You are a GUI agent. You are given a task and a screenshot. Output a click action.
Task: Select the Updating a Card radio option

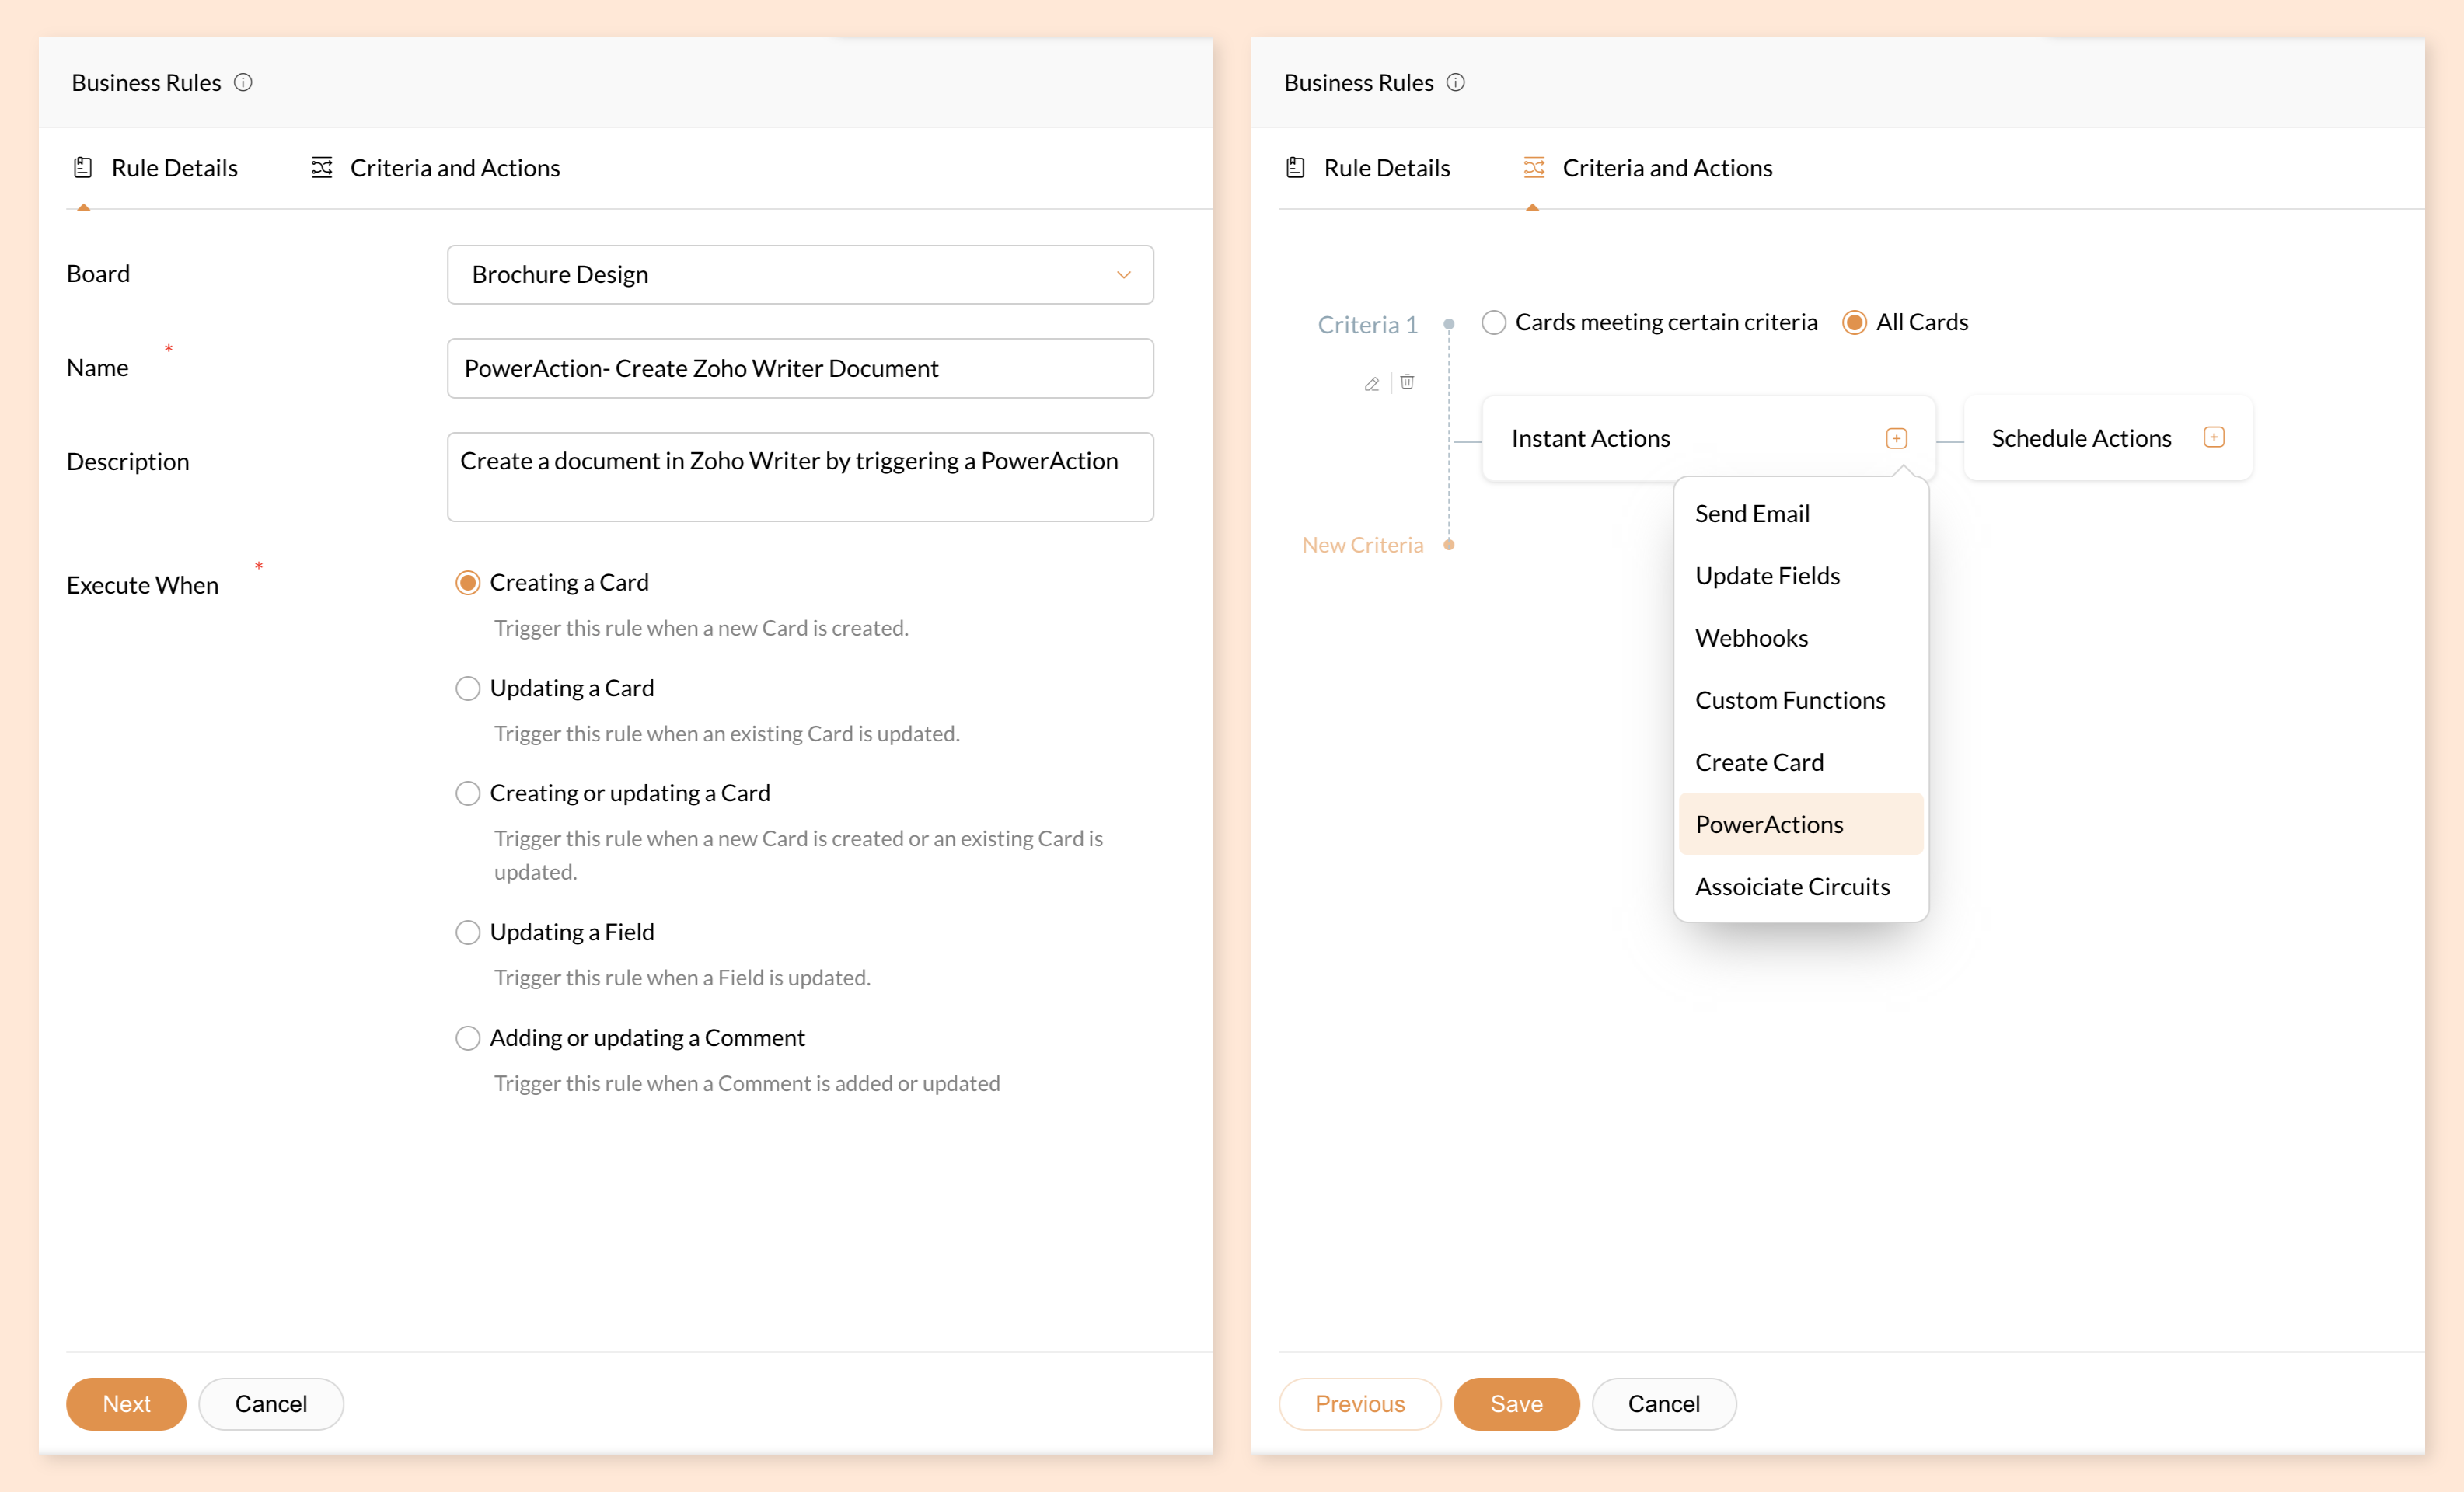click(467, 688)
